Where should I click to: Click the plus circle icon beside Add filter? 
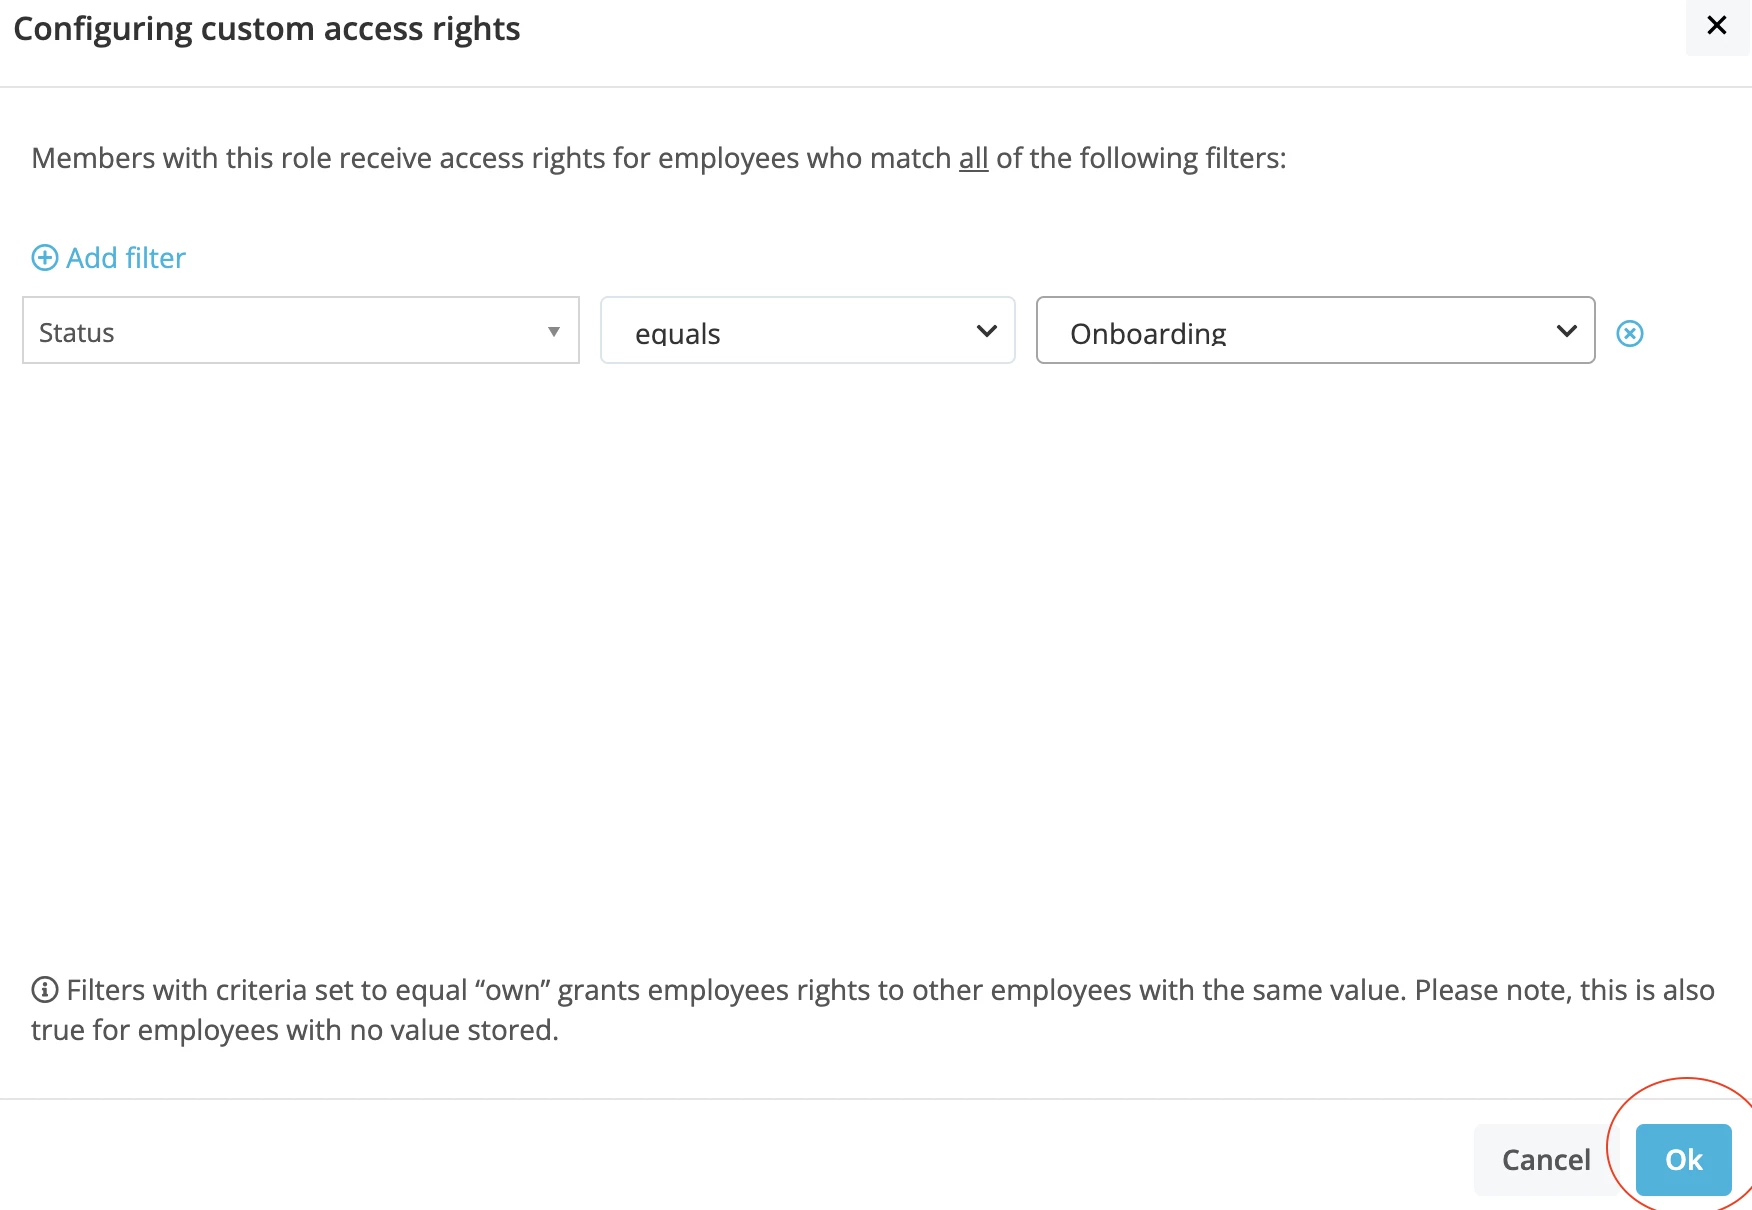(45, 258)
